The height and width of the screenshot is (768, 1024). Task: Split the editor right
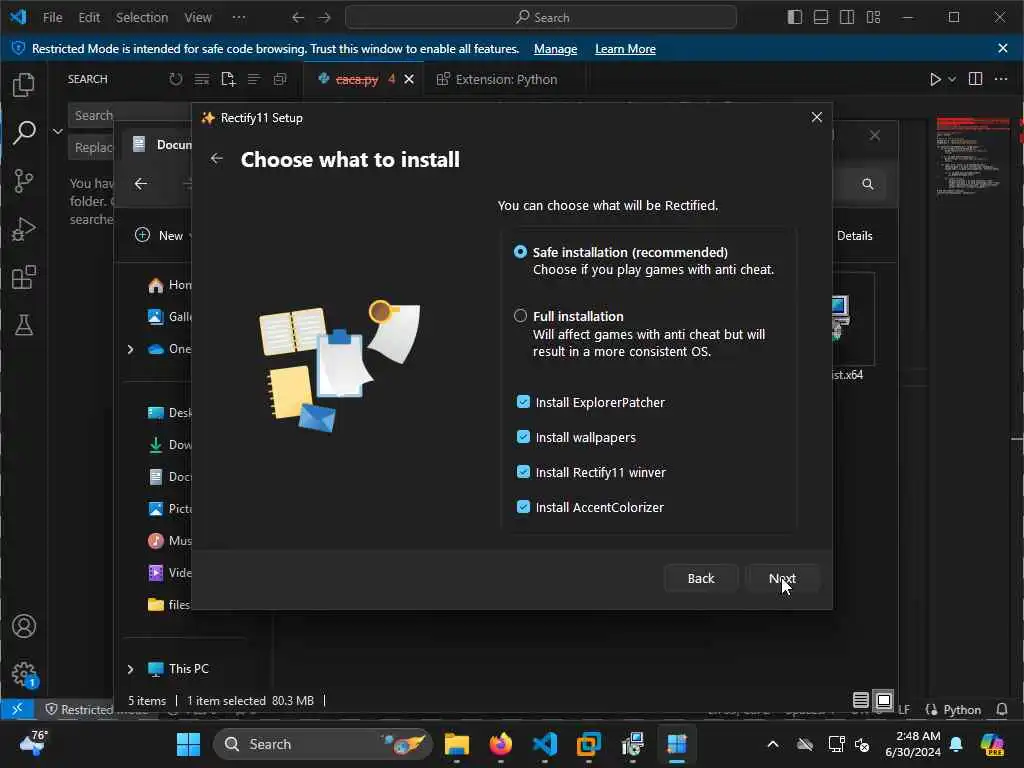(975, 79)
